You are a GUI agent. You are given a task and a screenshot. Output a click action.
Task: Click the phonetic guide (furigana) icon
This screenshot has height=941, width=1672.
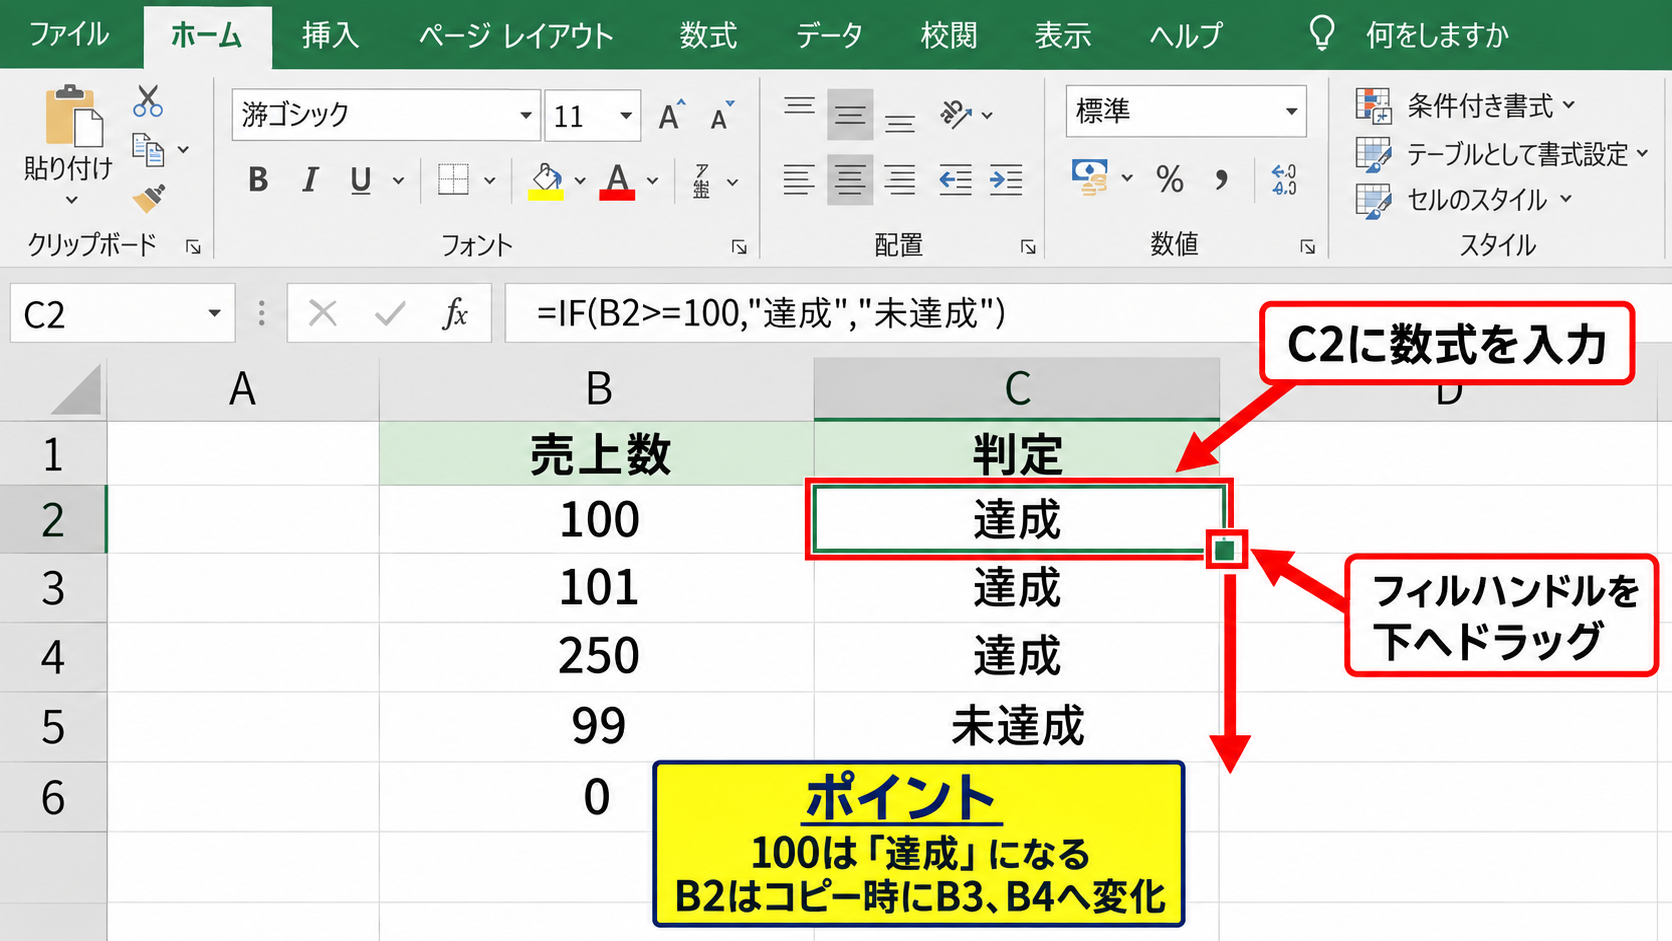tap(702, 180)
